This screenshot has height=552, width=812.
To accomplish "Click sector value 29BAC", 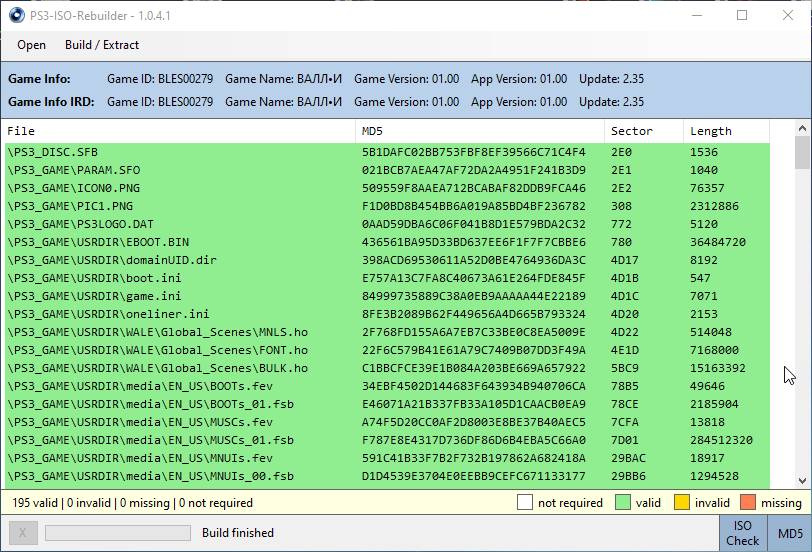I will click(628, 458).
